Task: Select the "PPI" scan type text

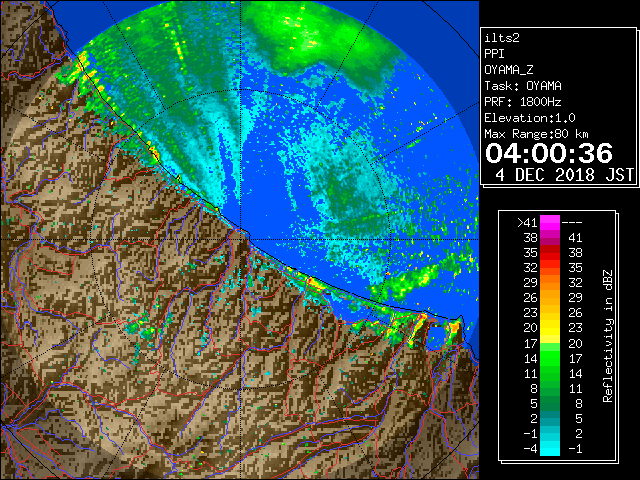Action: point(494,54)
